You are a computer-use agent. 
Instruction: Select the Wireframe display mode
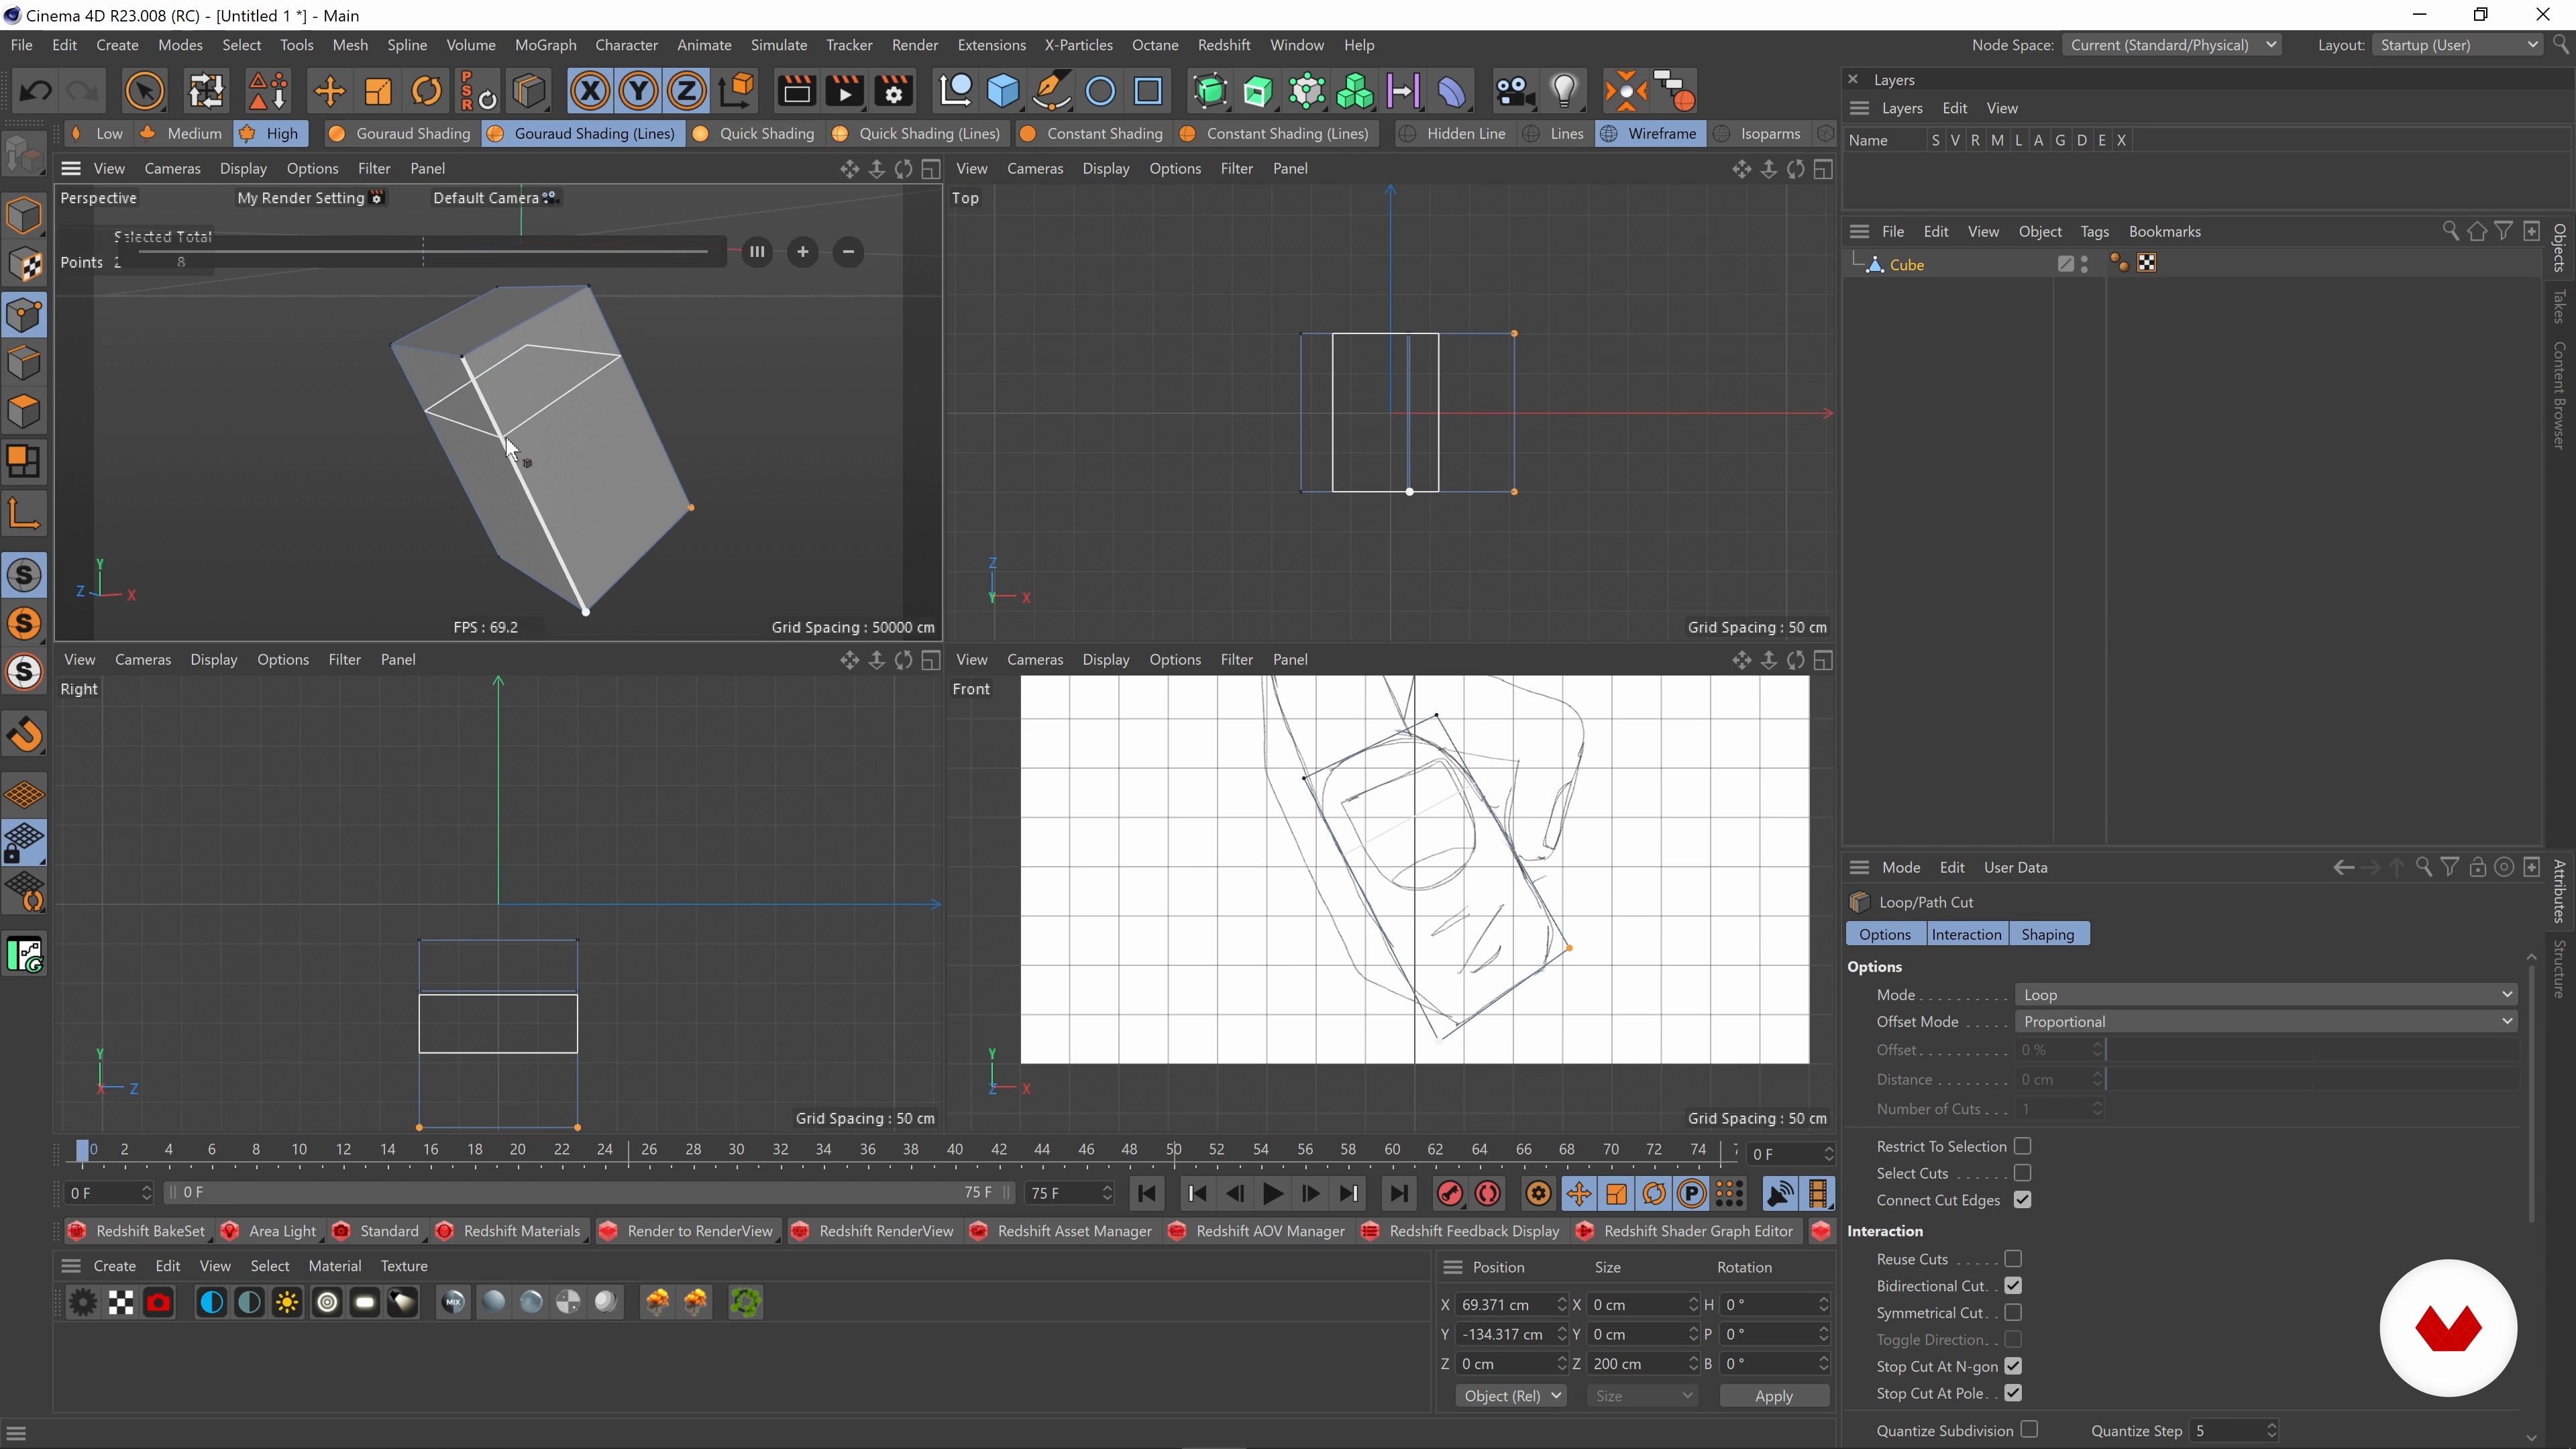pos(1649,133)
